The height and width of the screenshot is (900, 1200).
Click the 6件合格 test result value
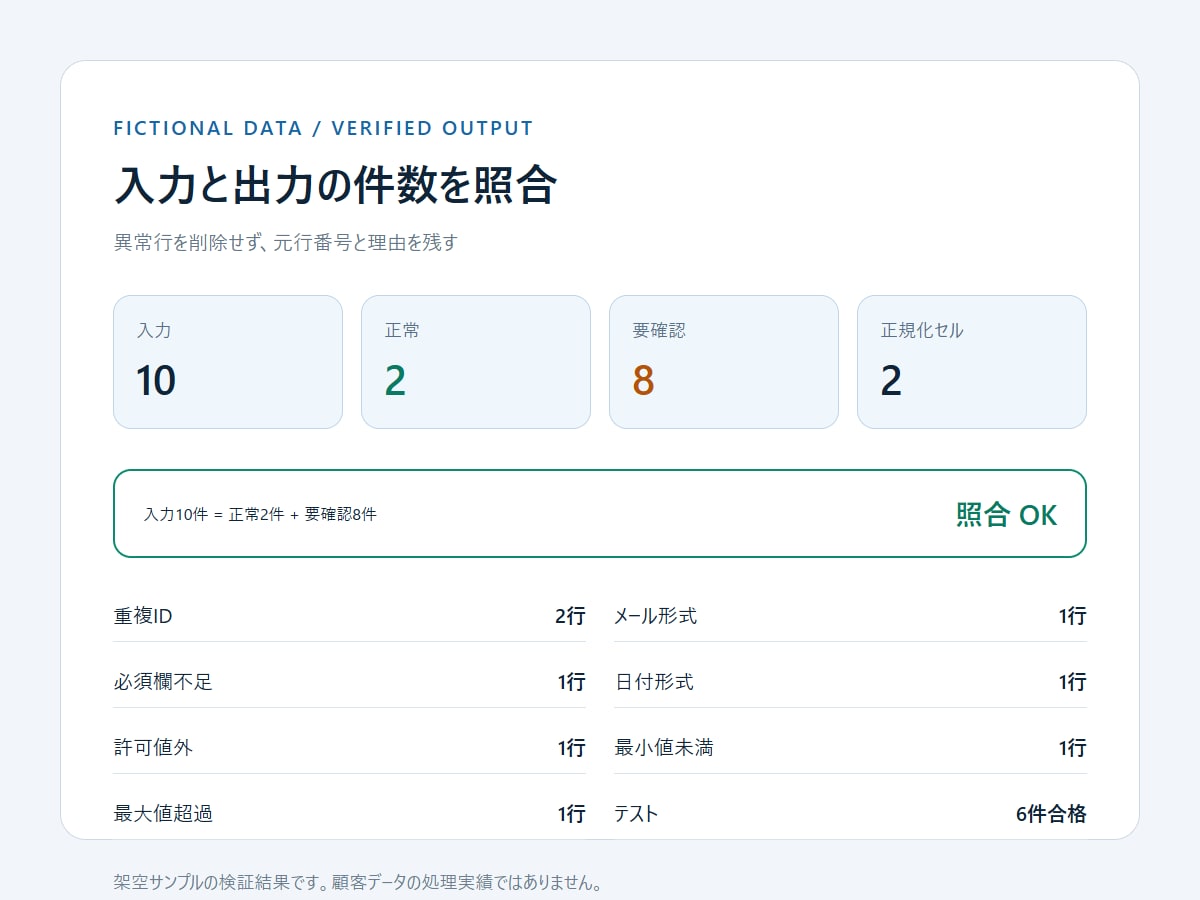pyautogui.click(x=1051, y=814)
